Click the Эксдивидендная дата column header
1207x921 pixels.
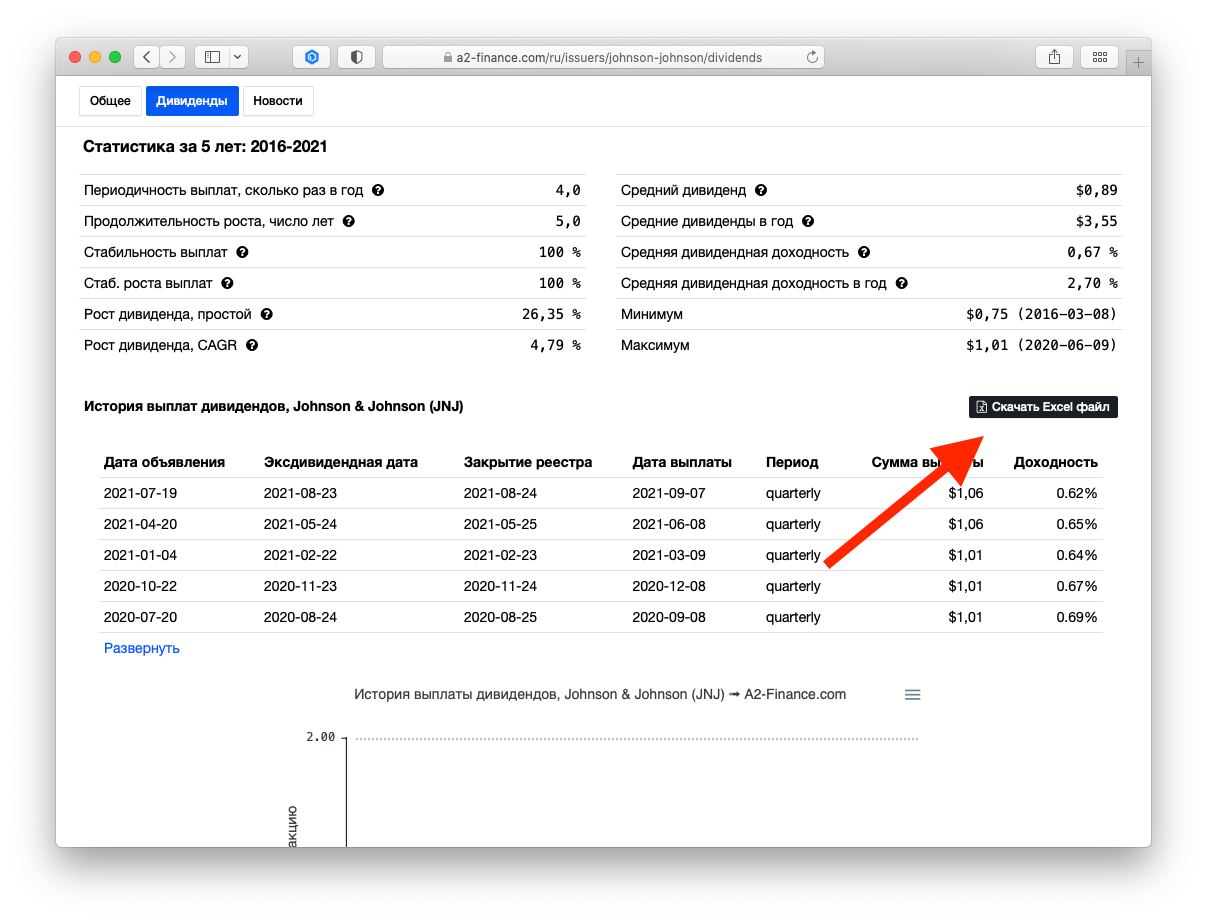point(341,462)
